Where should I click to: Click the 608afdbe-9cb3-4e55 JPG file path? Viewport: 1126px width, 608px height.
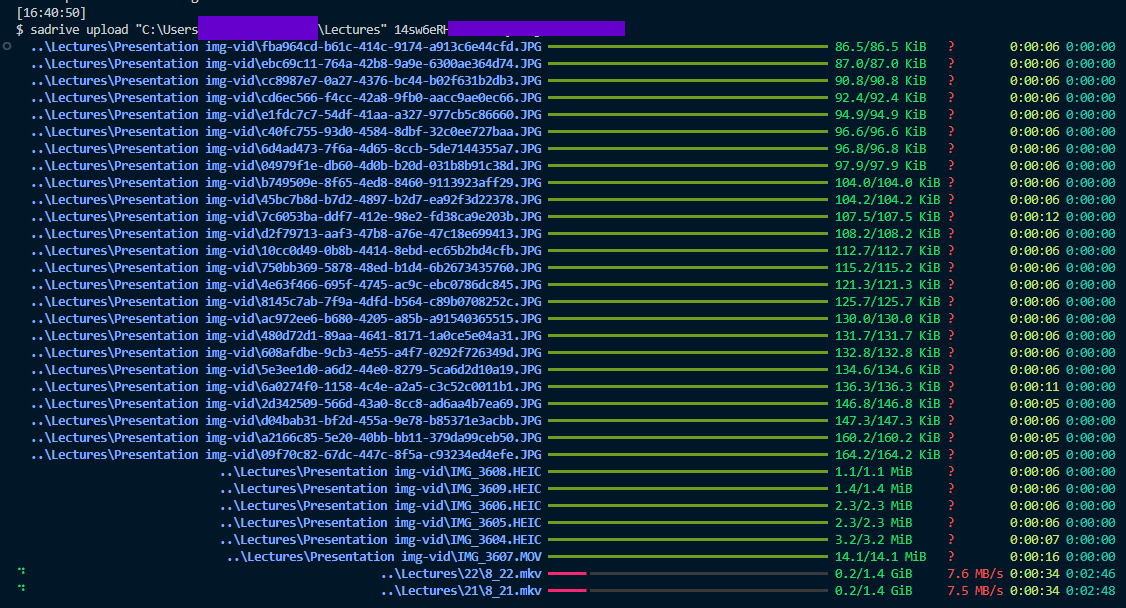(286, 352)
